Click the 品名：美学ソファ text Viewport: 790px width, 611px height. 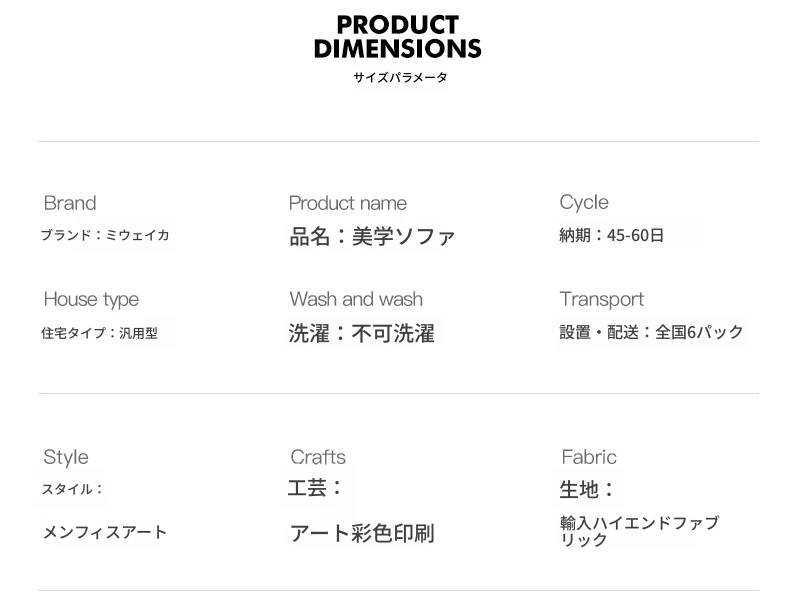pyautogui.click(x=372, y=237)
